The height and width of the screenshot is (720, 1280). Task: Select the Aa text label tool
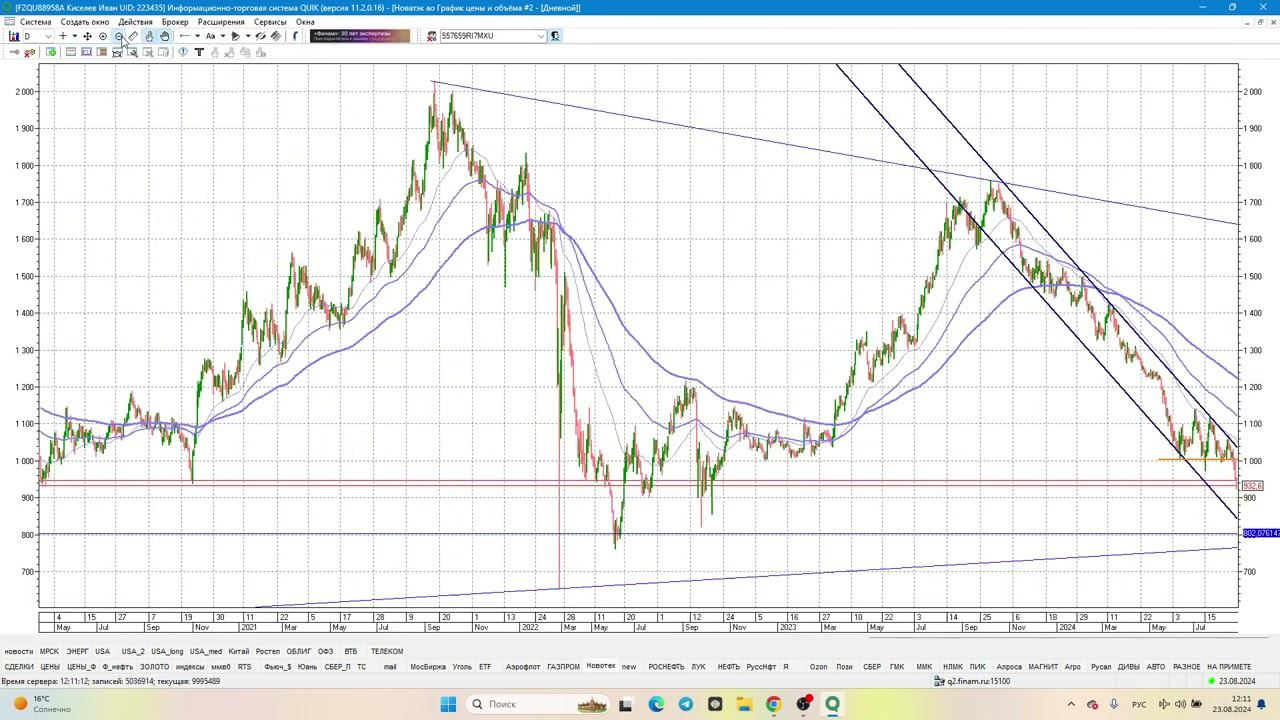(210, 36)
